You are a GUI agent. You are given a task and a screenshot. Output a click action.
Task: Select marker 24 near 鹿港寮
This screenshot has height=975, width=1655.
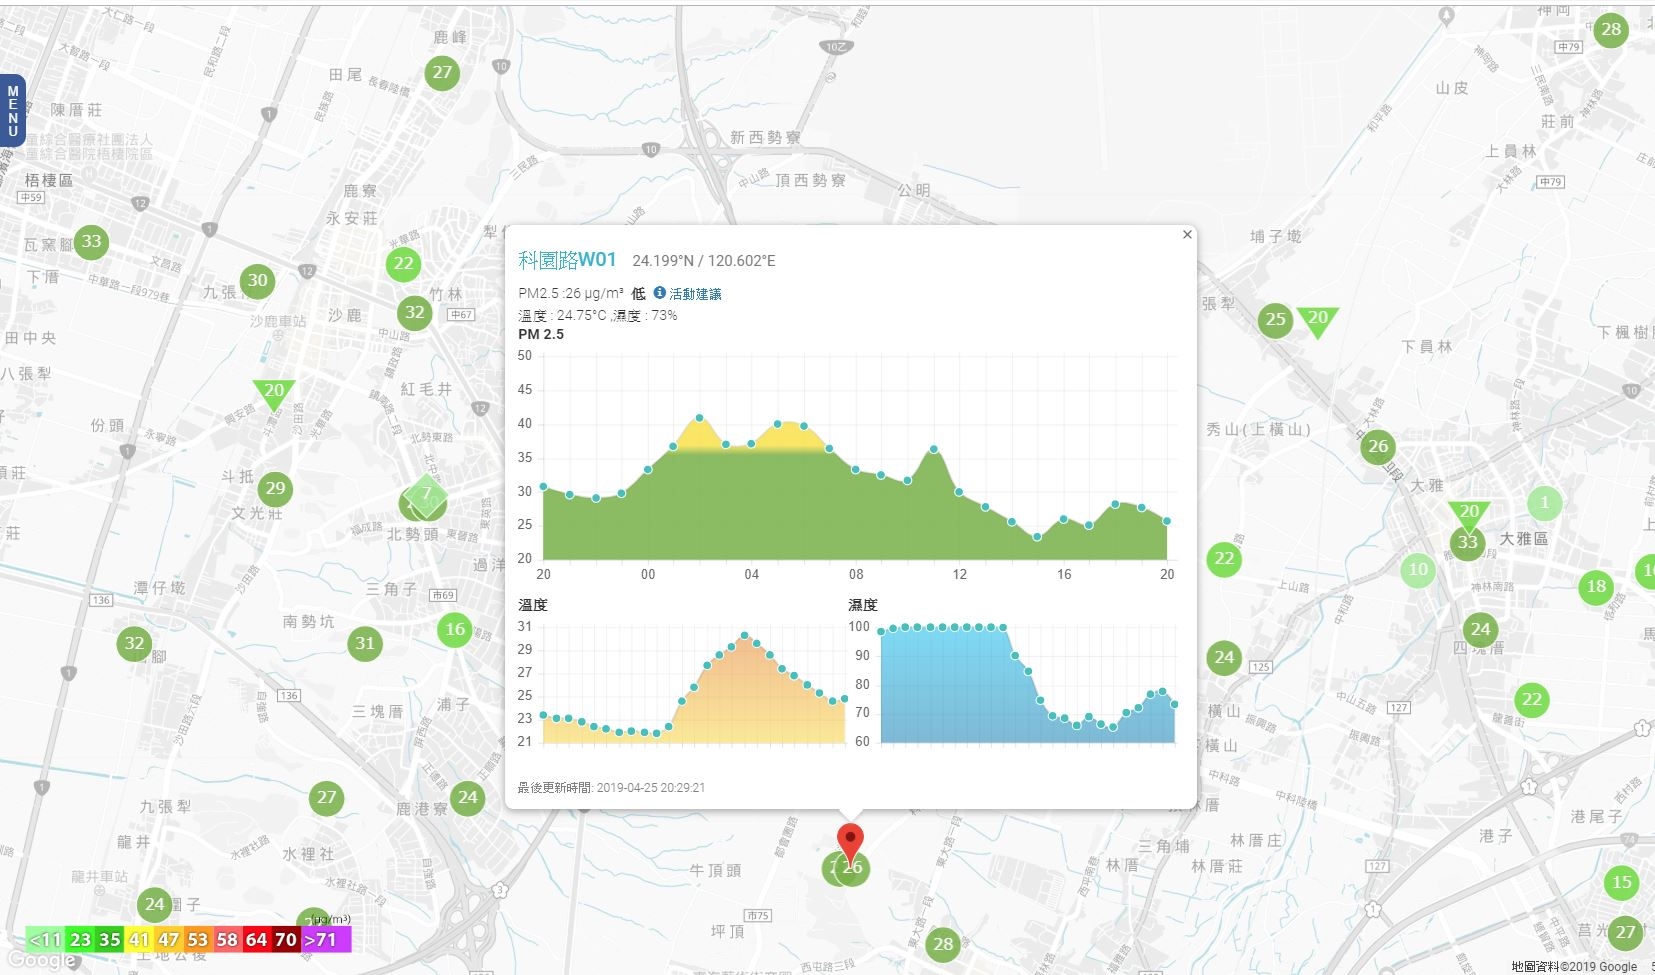[x=468, y=798]
